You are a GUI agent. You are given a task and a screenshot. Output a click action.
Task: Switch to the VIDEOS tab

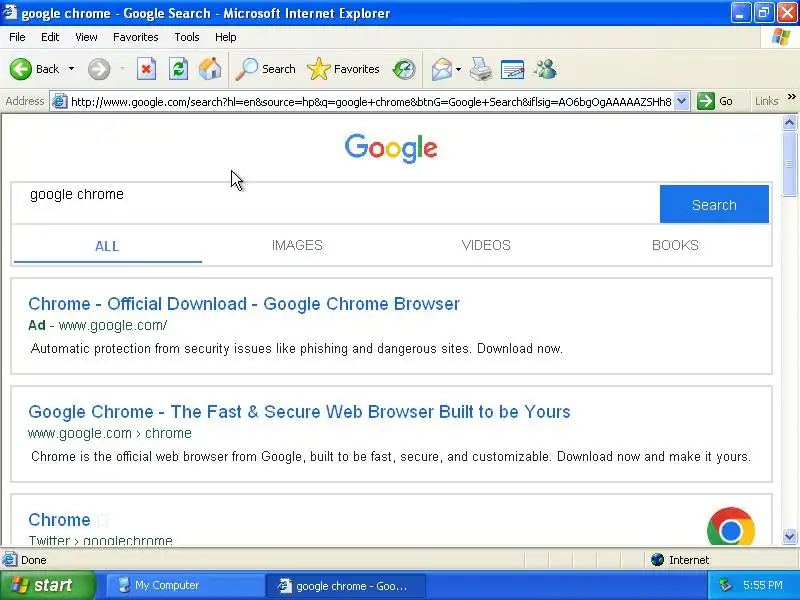point(486,245)
